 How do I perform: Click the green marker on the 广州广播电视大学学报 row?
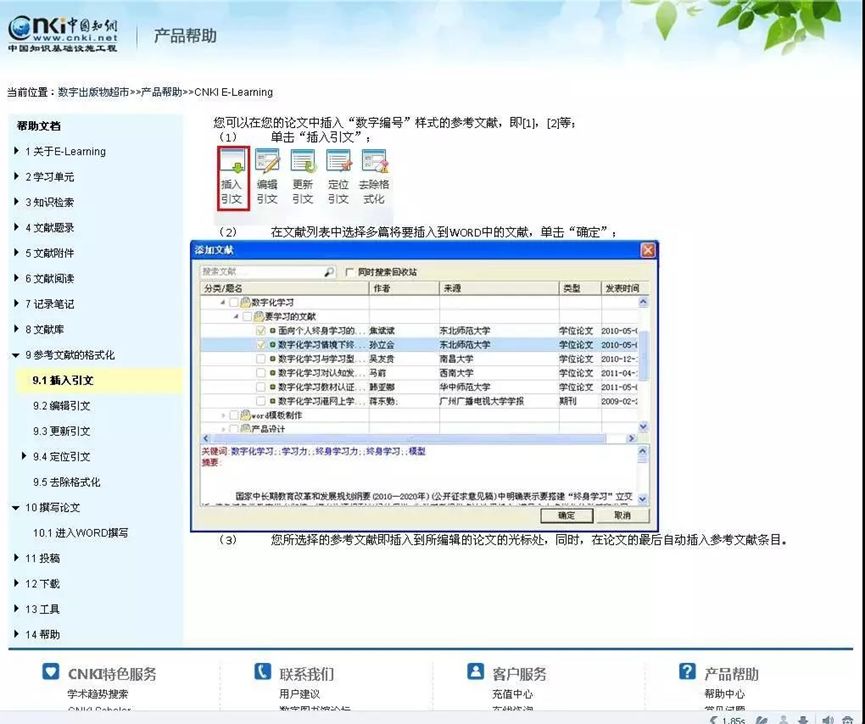click(273, 401)
